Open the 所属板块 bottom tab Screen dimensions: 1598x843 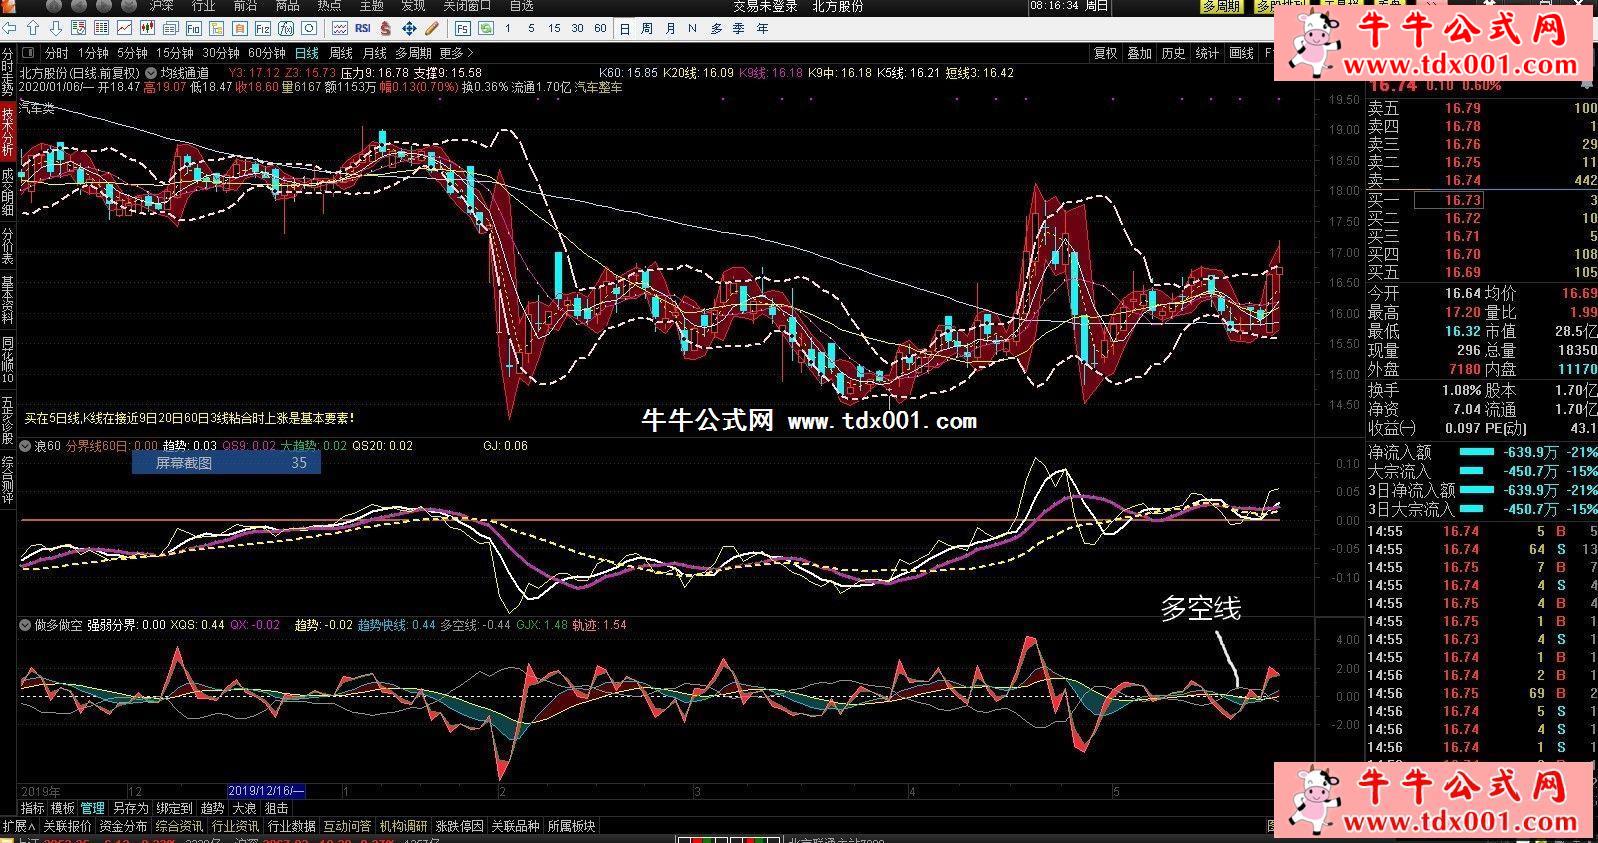[571, 826]
